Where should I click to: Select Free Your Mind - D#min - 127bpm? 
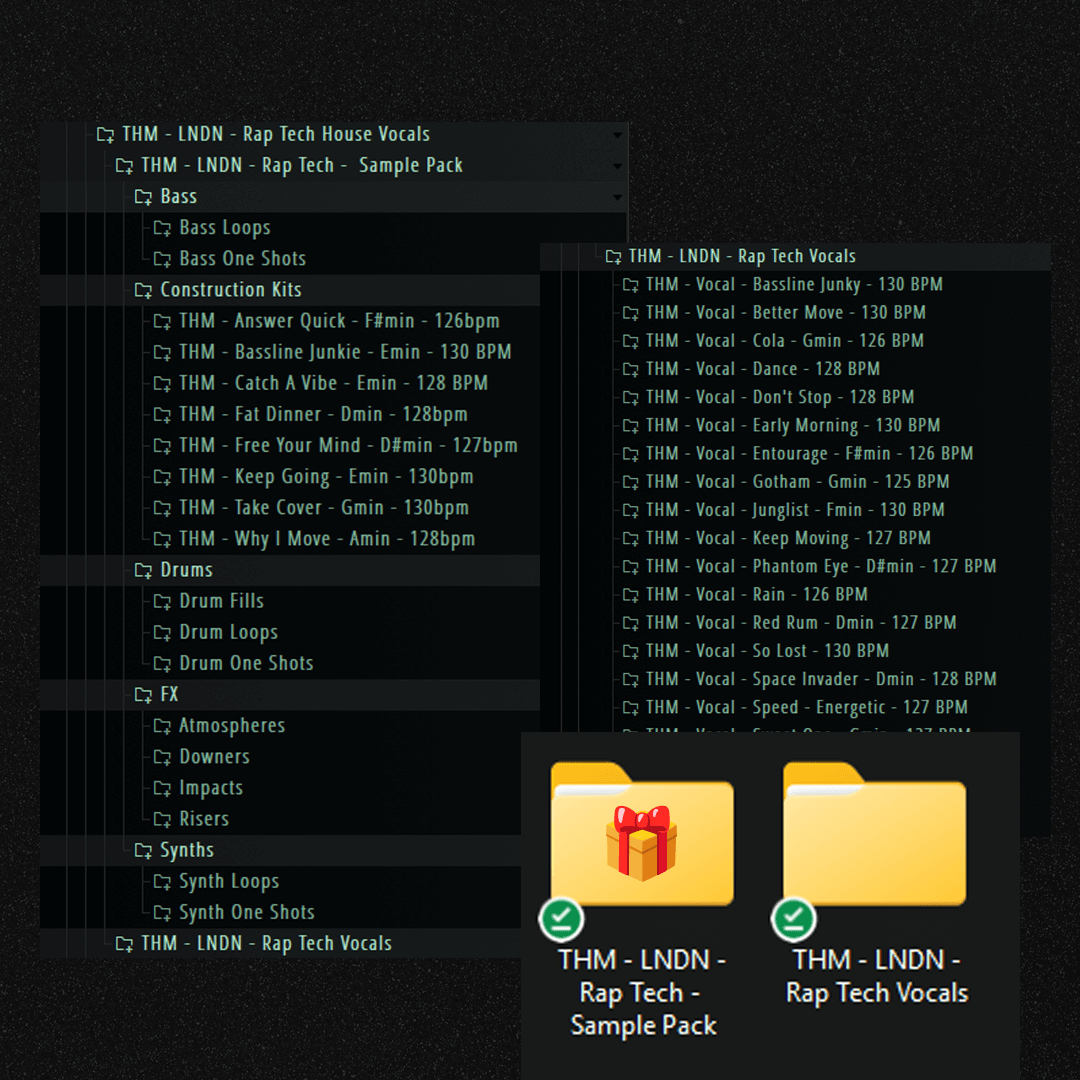348,445
